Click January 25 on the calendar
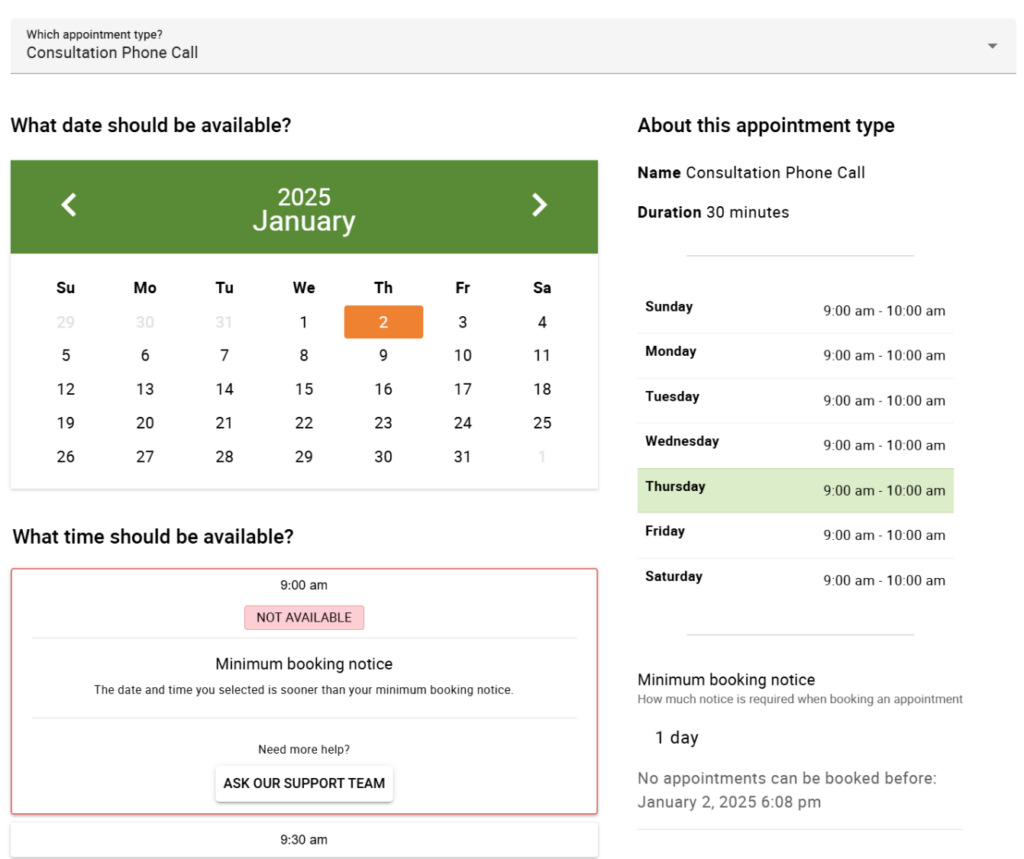 tap(542, 423)
